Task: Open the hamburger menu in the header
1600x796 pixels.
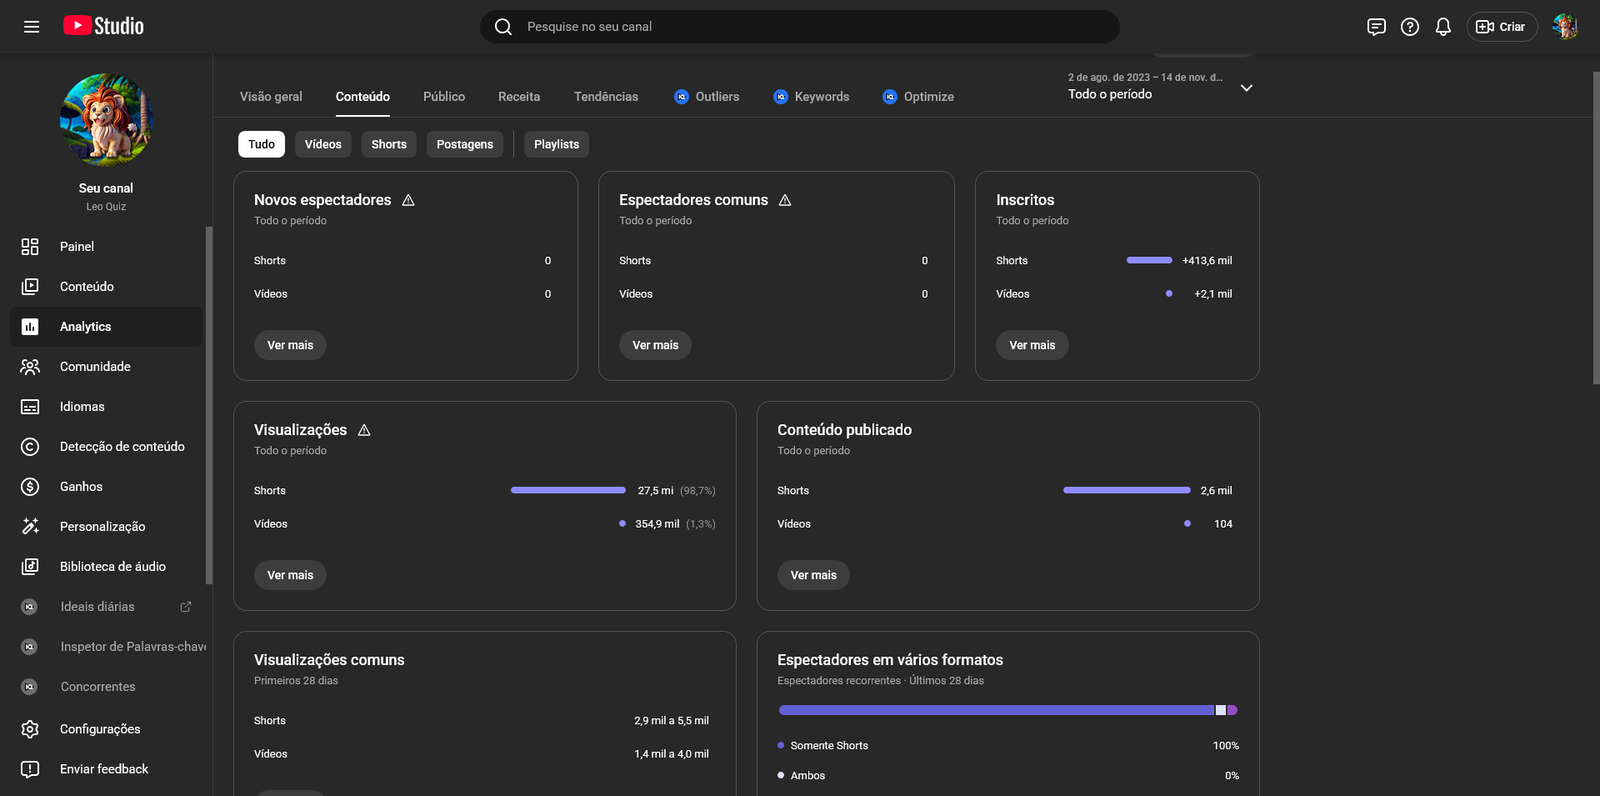Action: click(x=32, y=27)
